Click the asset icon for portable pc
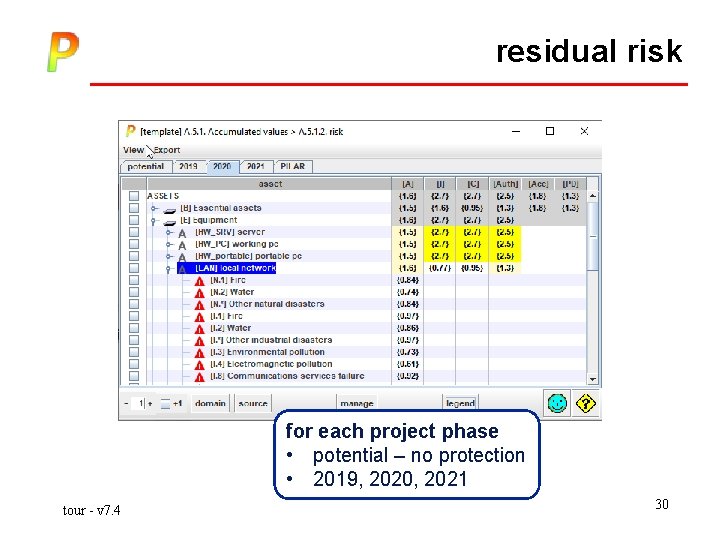 182,257
